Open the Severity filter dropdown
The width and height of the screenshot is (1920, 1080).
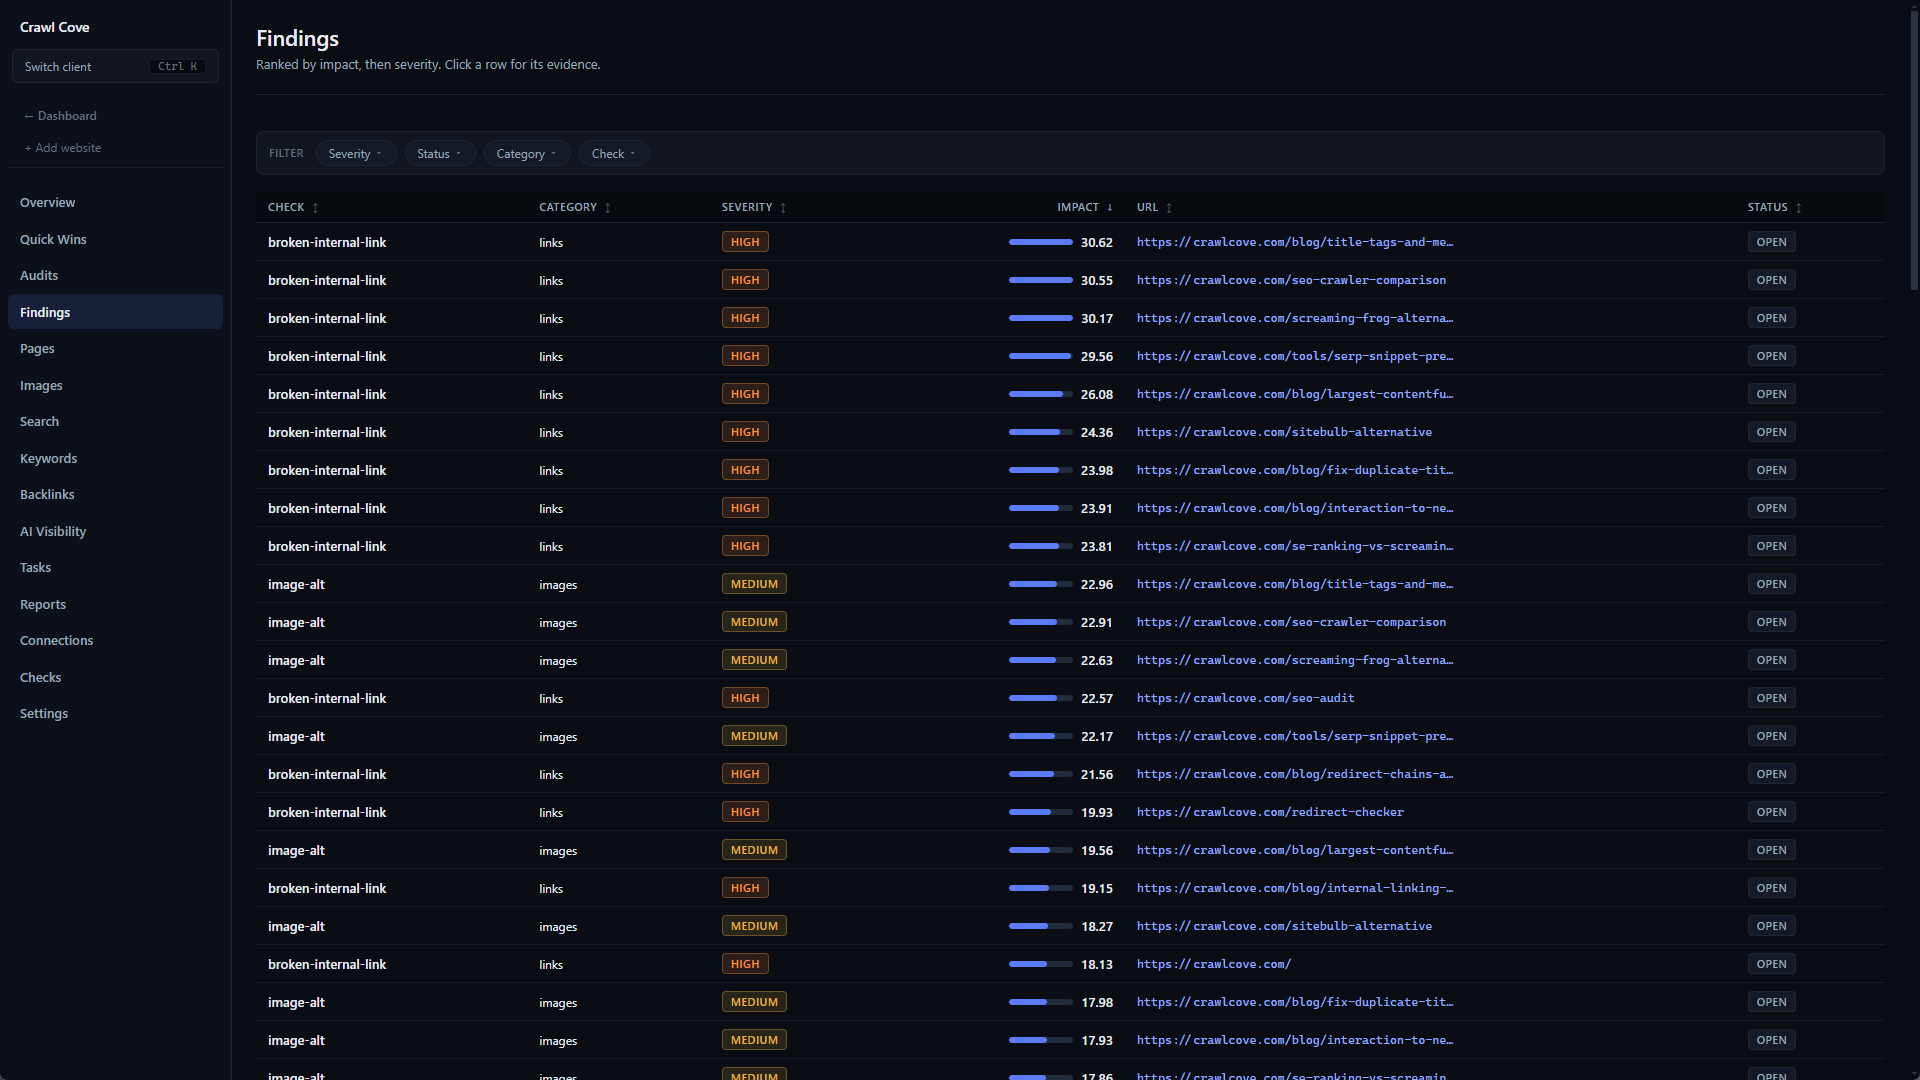point(356,153)
